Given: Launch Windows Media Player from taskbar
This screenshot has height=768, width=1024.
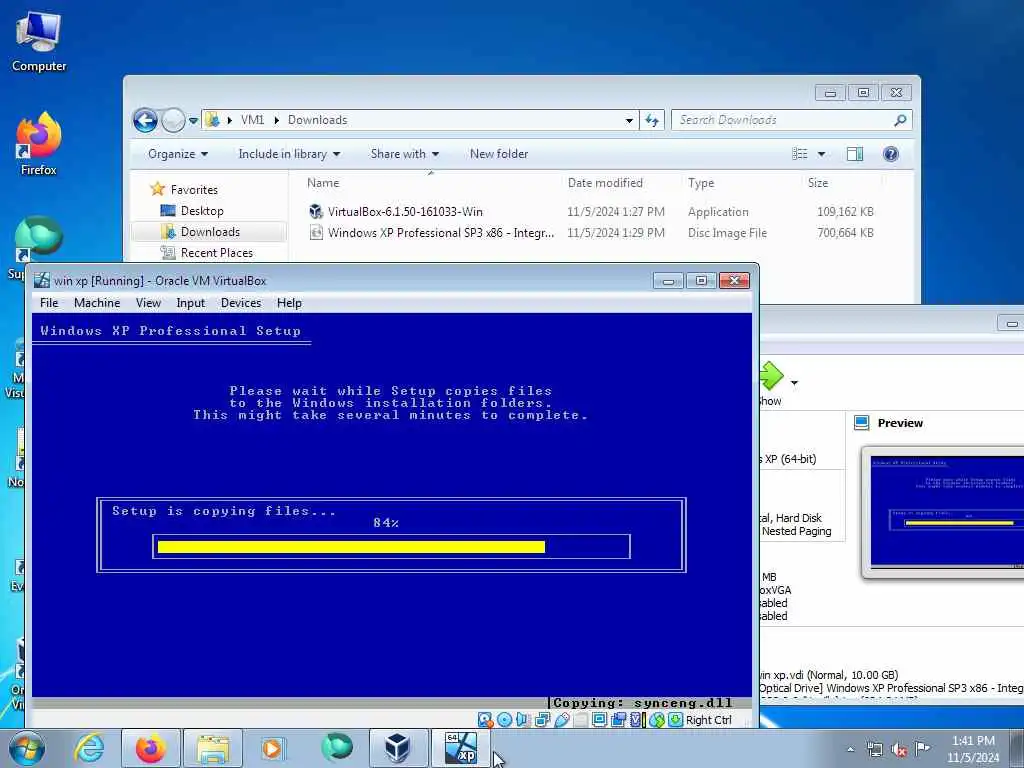Looking at the screenshot, I should point(273,748).
